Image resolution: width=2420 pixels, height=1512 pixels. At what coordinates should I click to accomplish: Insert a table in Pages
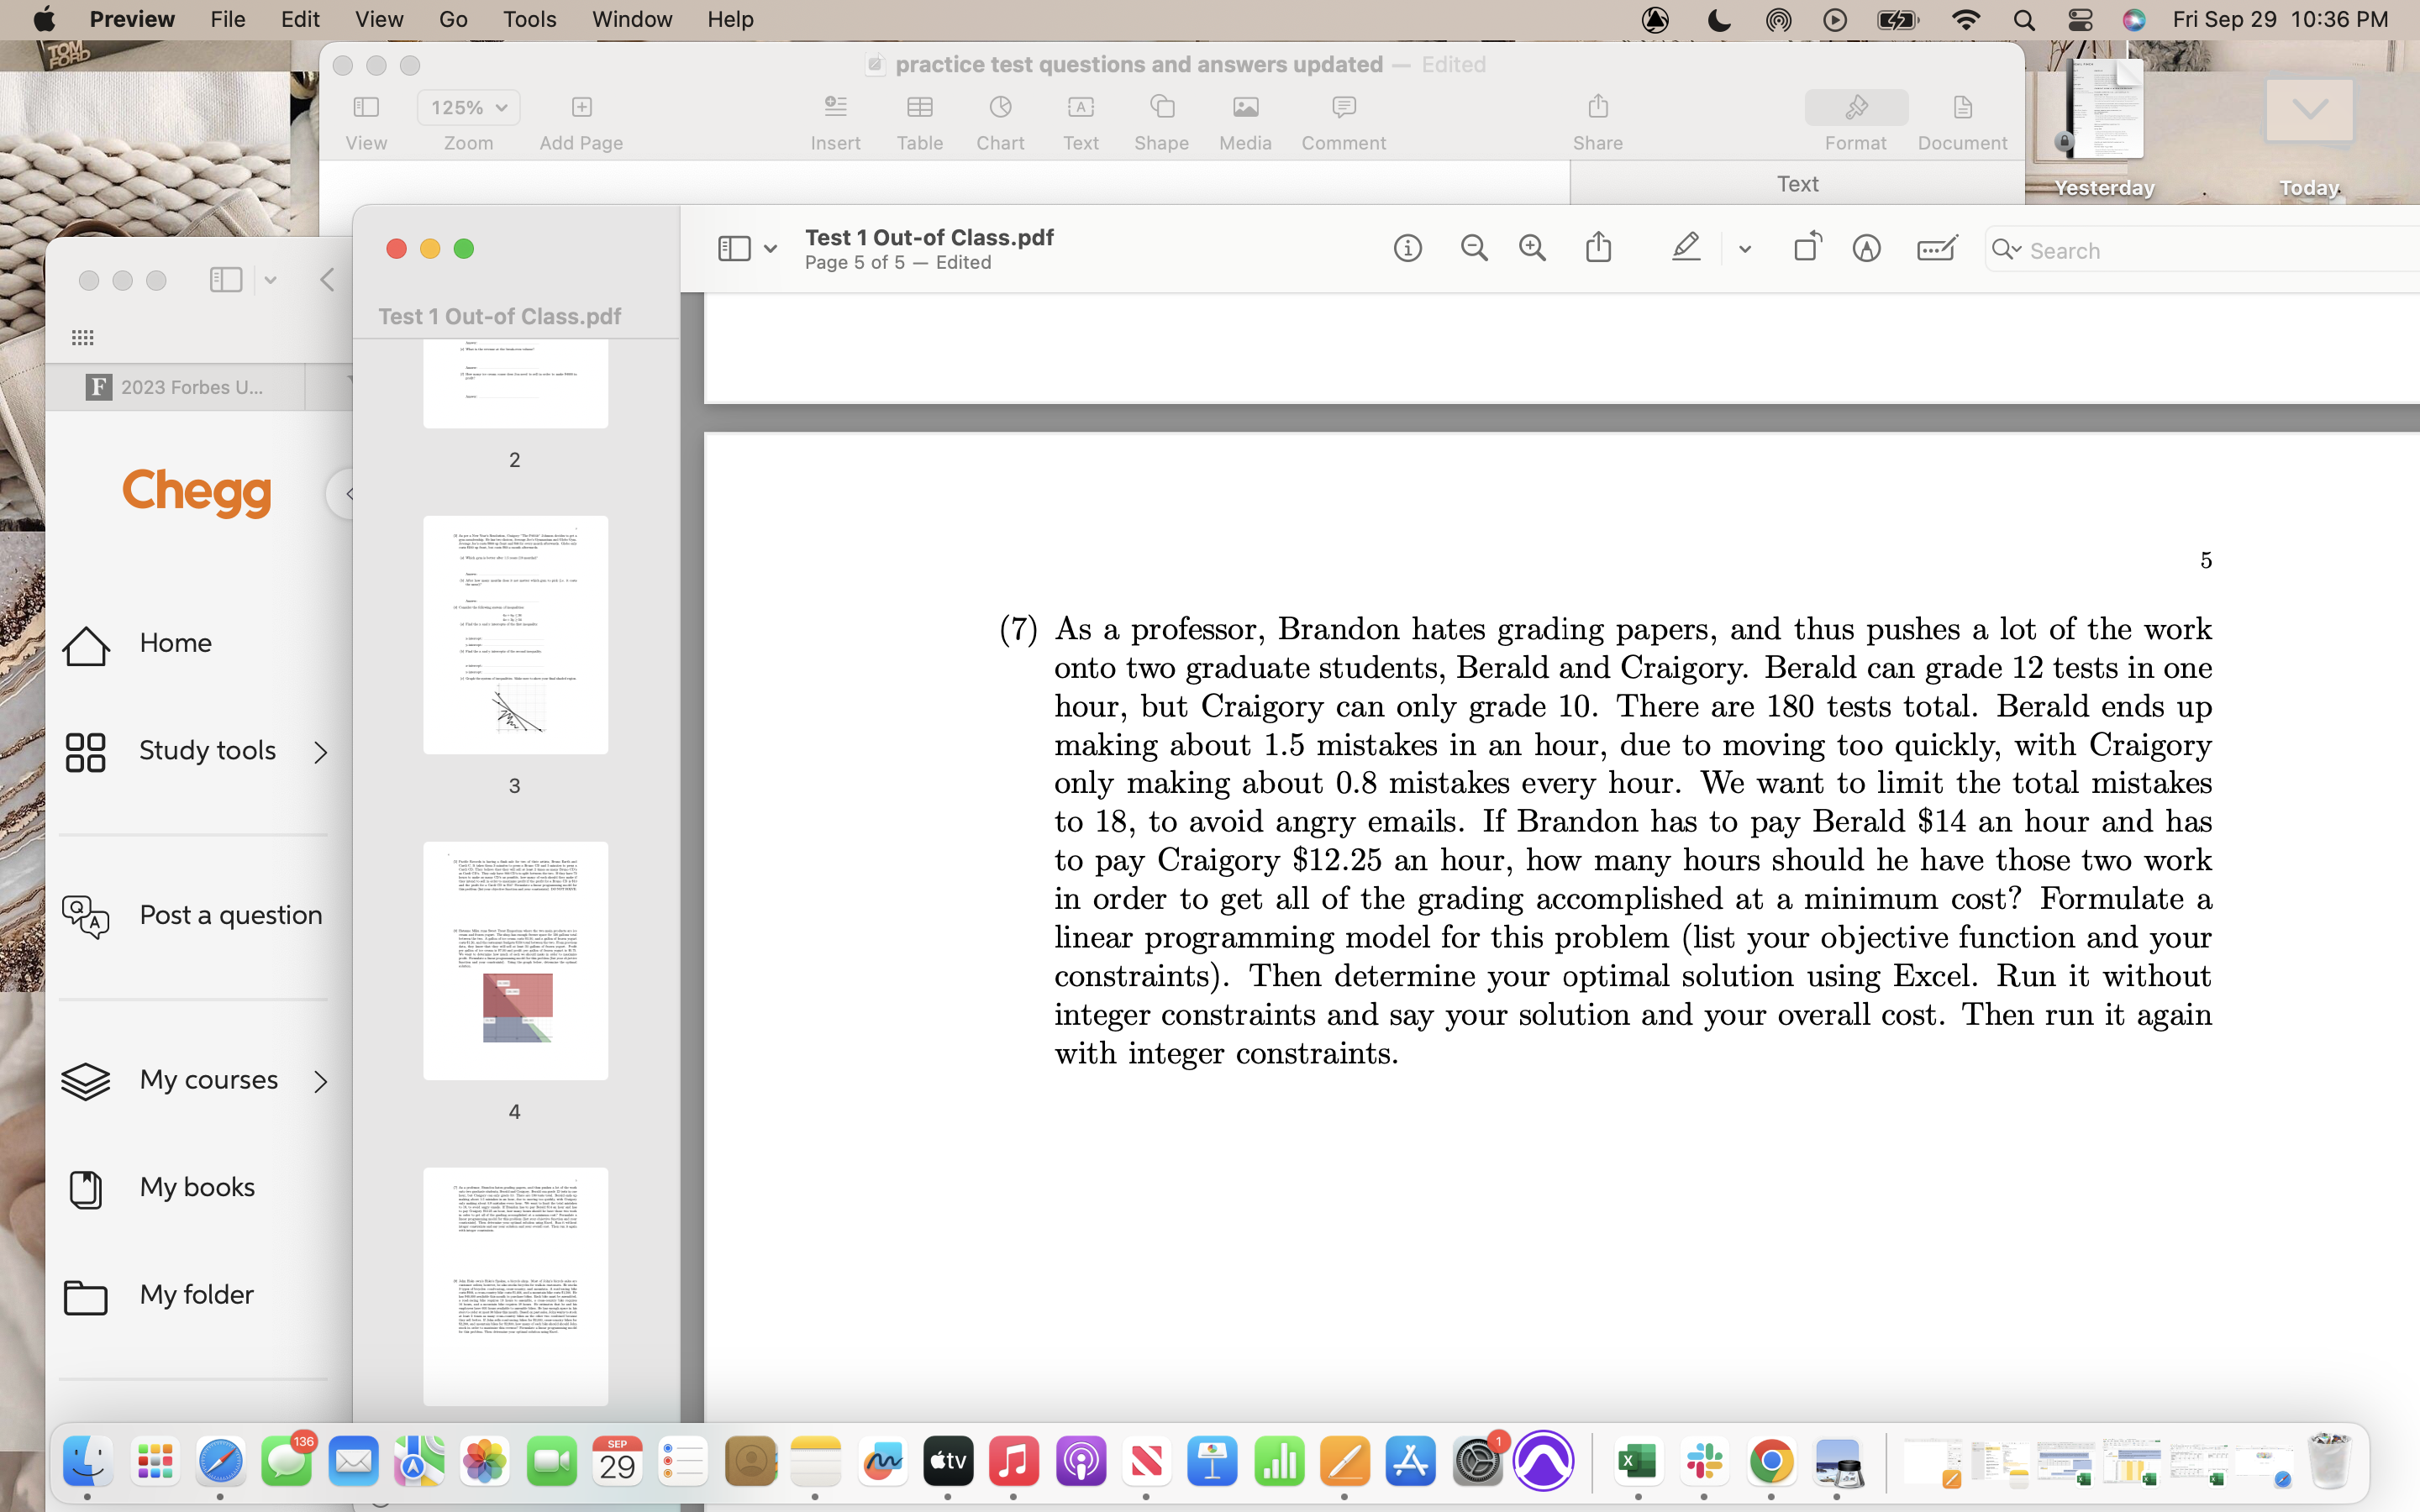coord(919,118)
